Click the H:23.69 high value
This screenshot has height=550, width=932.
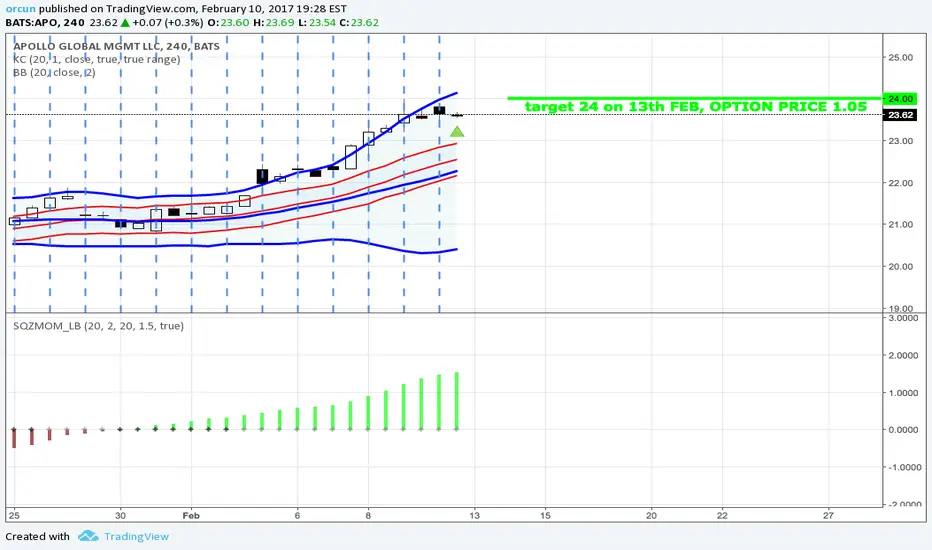click(273, 23)
